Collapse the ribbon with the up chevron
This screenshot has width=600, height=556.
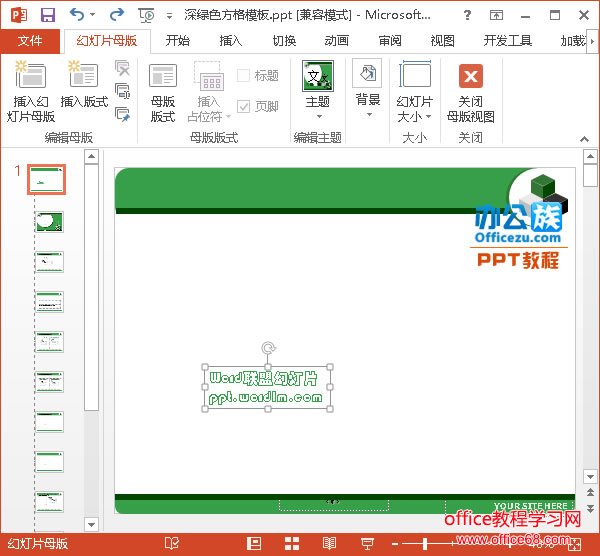point(584,139)
